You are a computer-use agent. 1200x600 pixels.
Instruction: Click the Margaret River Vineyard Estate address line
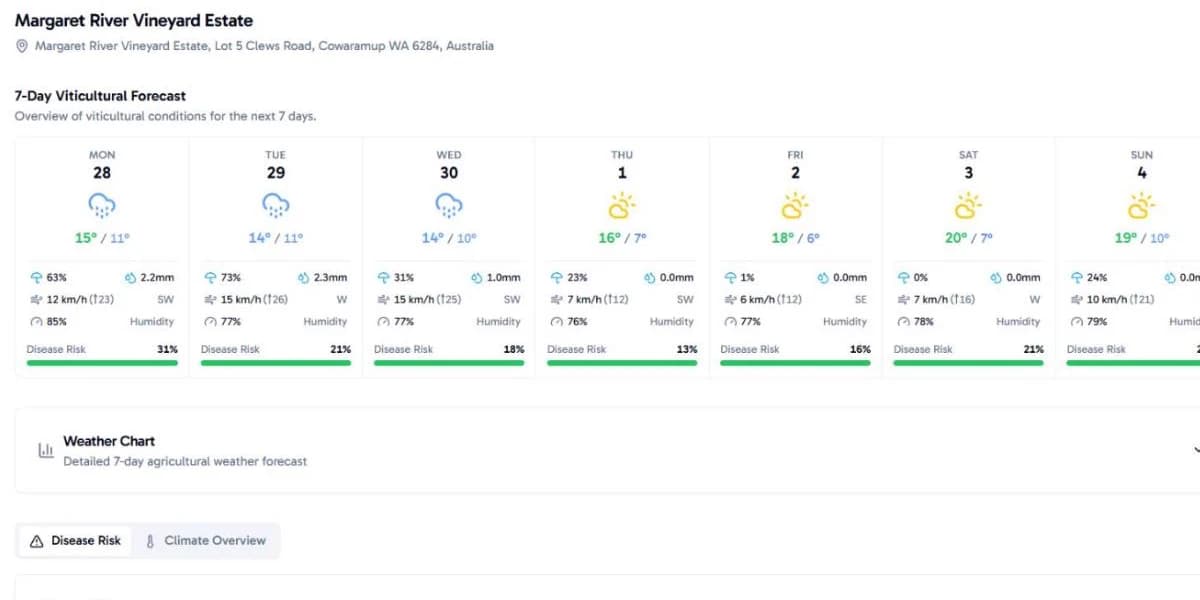pos(264,46)
